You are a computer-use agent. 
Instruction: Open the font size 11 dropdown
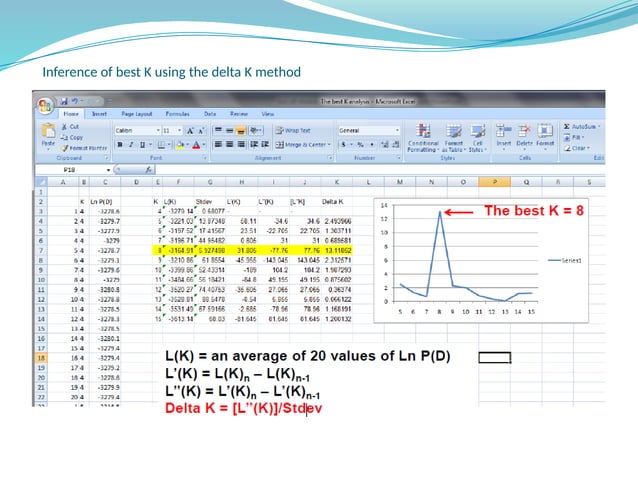point(179,131)
